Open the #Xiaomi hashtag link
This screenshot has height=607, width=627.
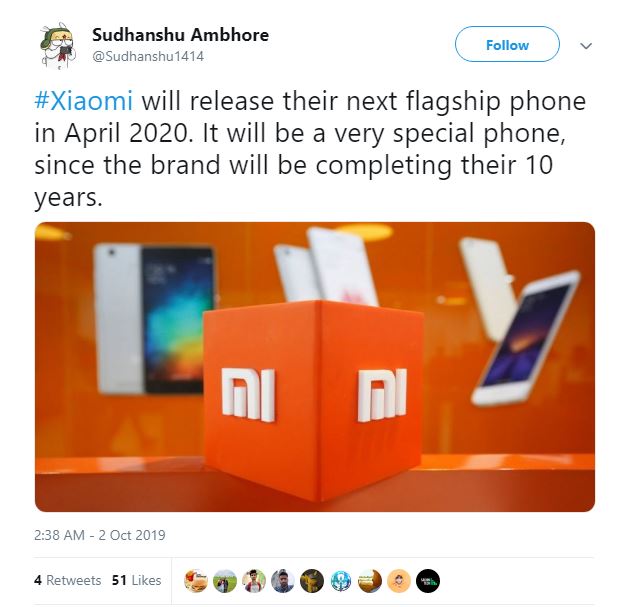coord(84,101)
